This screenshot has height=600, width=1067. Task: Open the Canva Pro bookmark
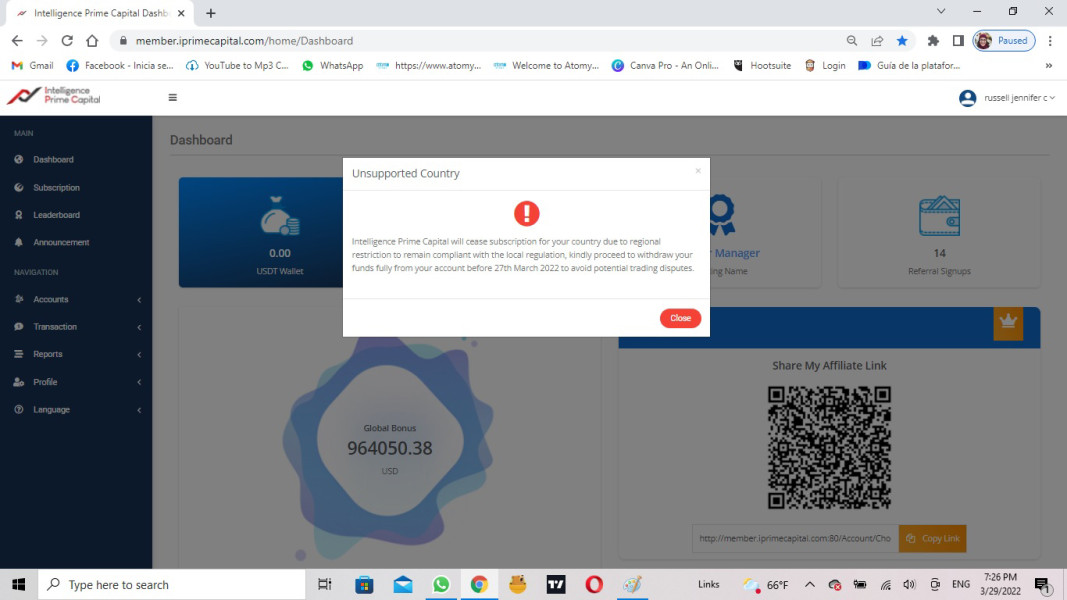pos(665,65)
